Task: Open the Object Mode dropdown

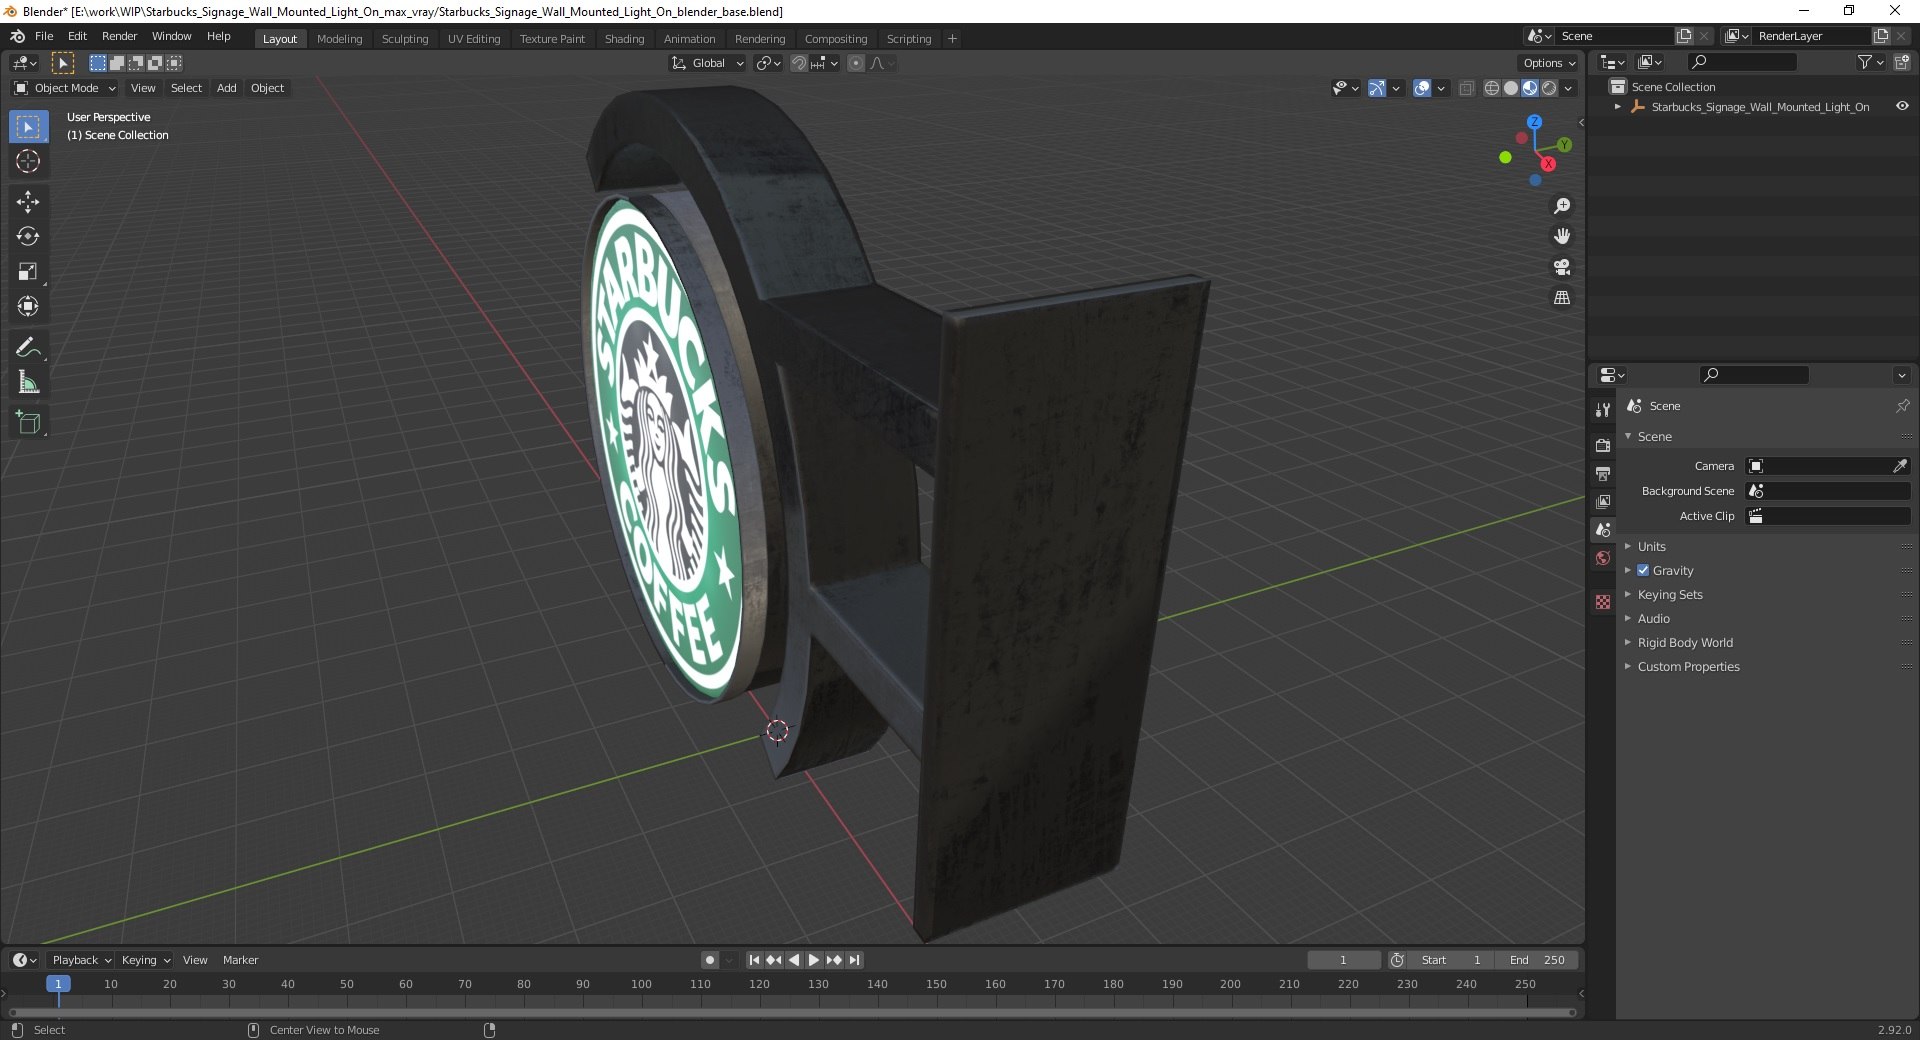Action: click(x=65, y=88)
